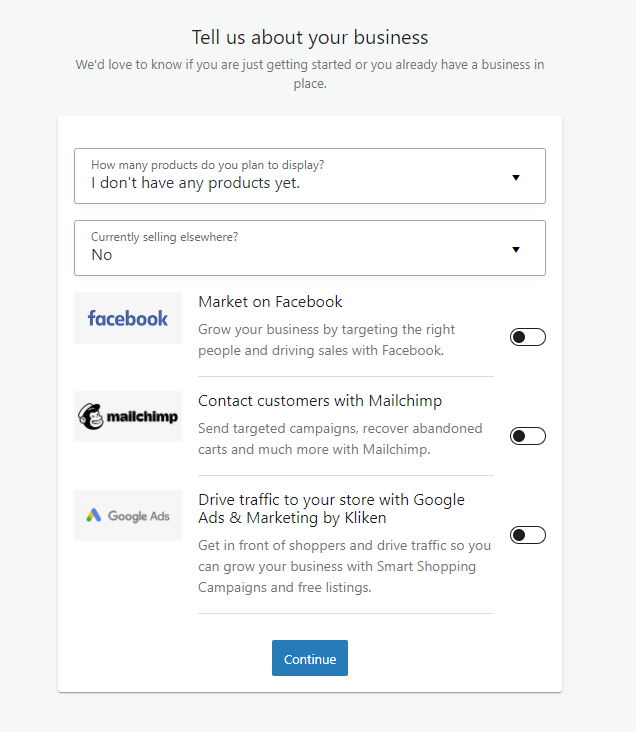
Task: Enable the Market on Facebook toggle
Action: pyautogui.click(x=527, y=337)
